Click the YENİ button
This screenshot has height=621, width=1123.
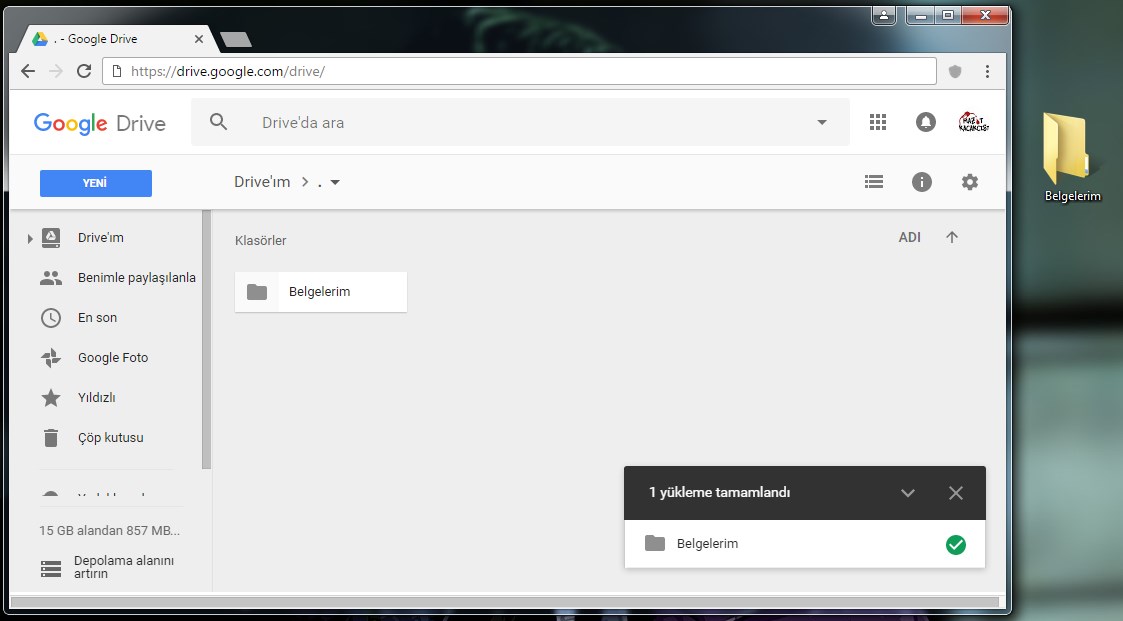coord(96,183)
